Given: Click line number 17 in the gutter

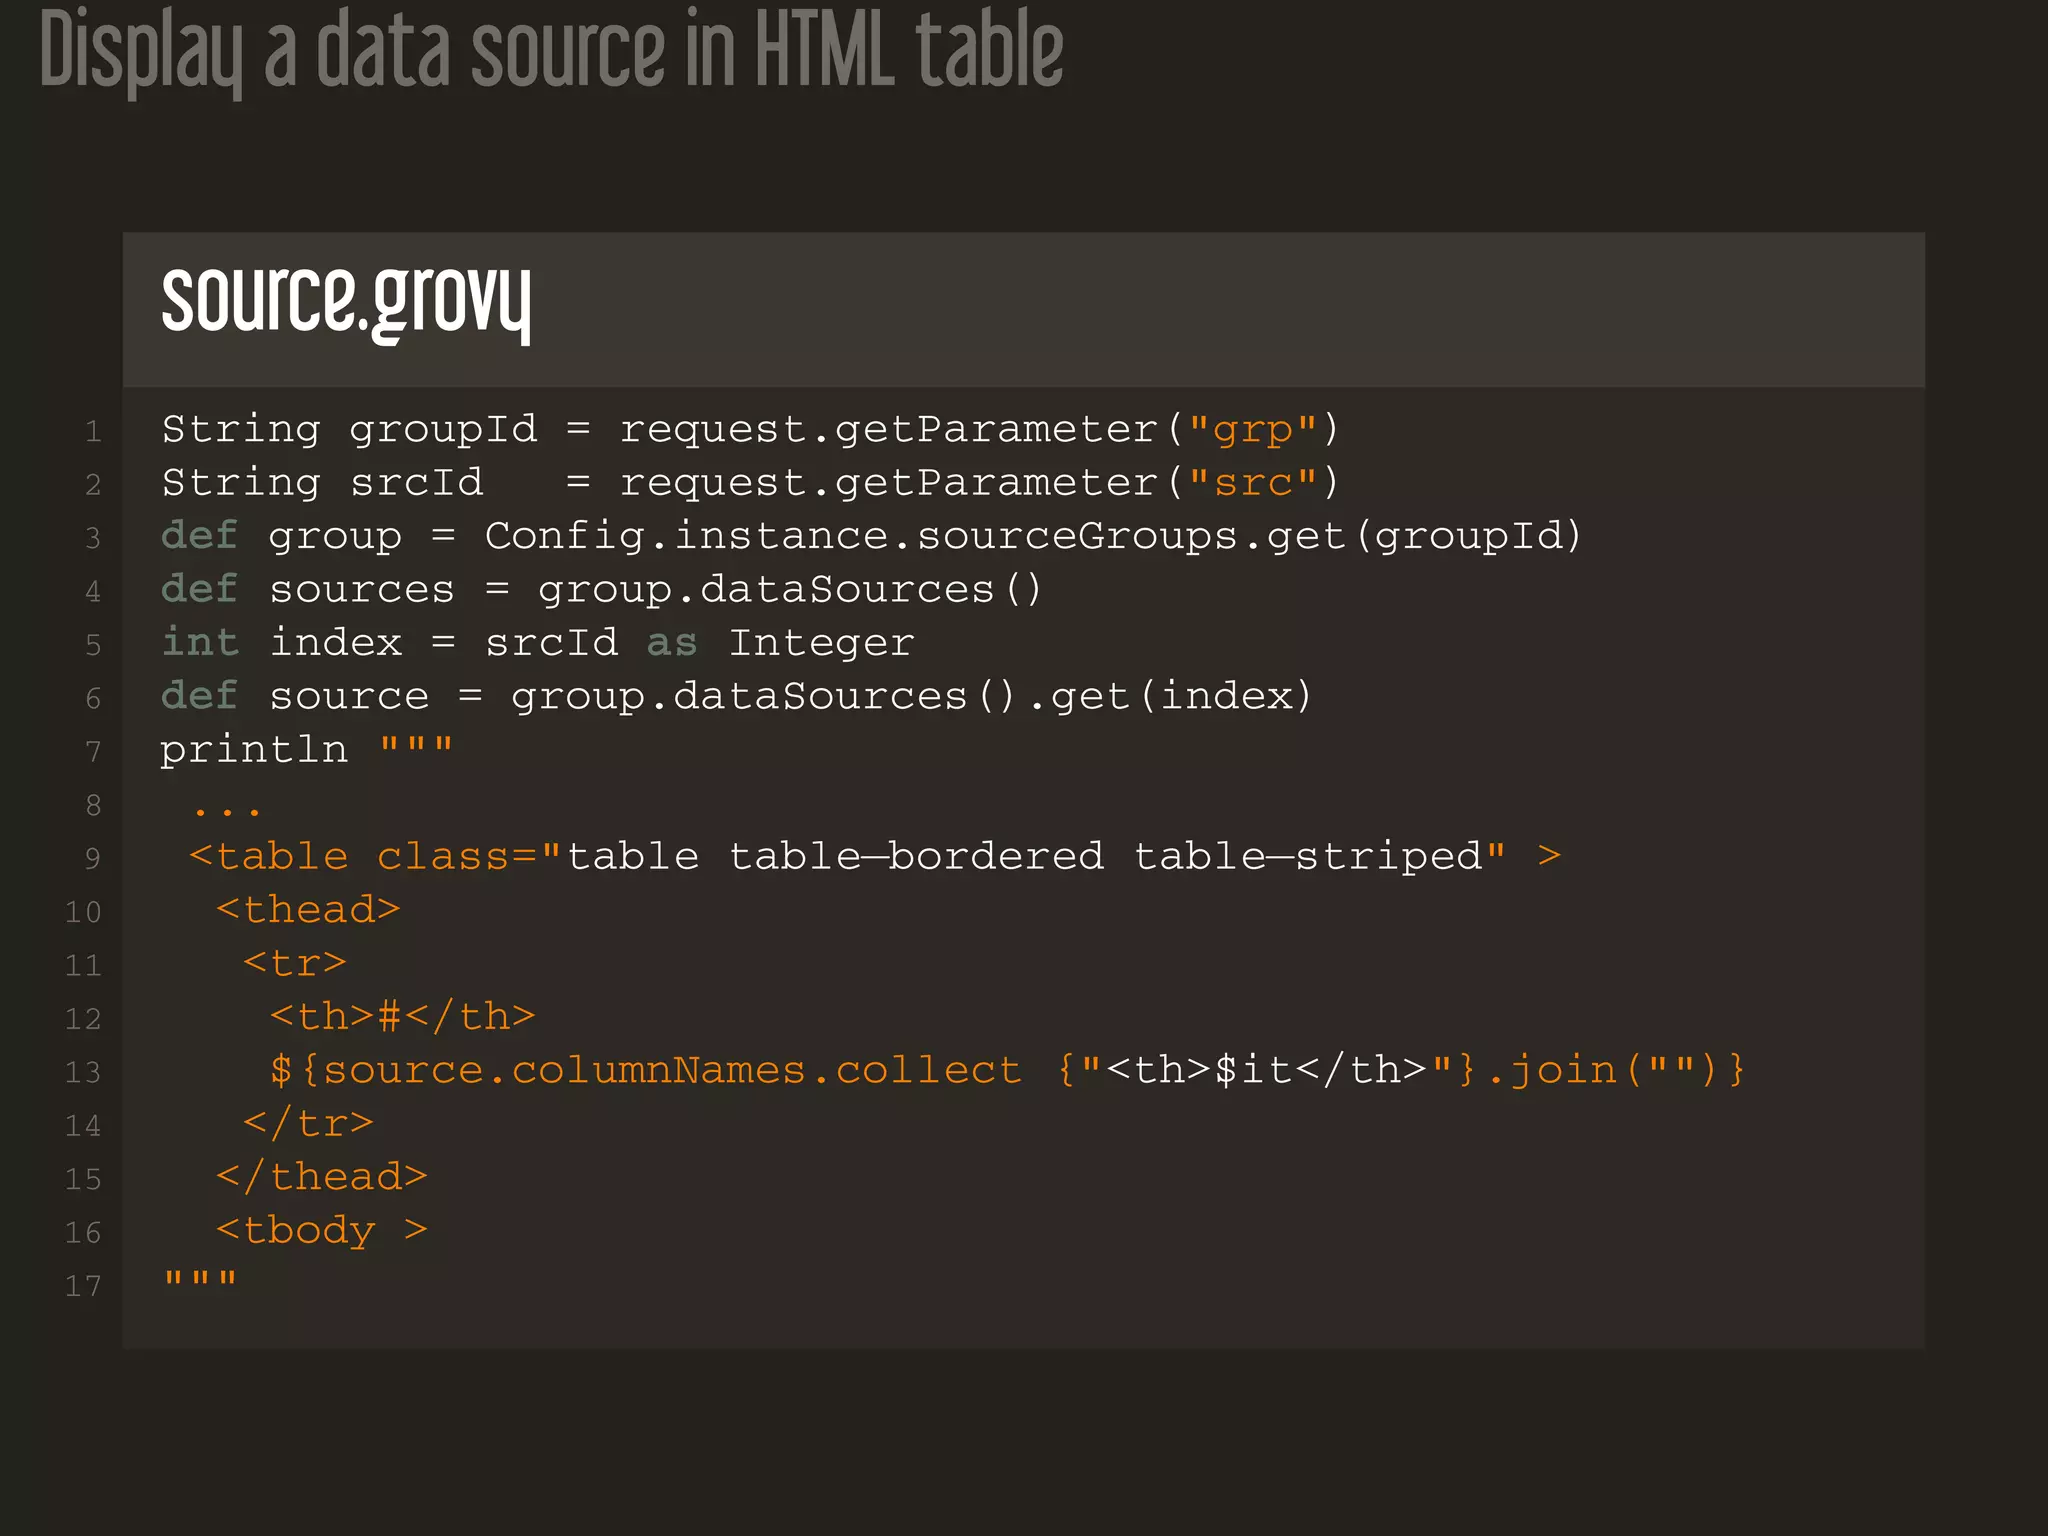Looking at the screenshot, I should pyautogui.click(x=83, y=1286).
